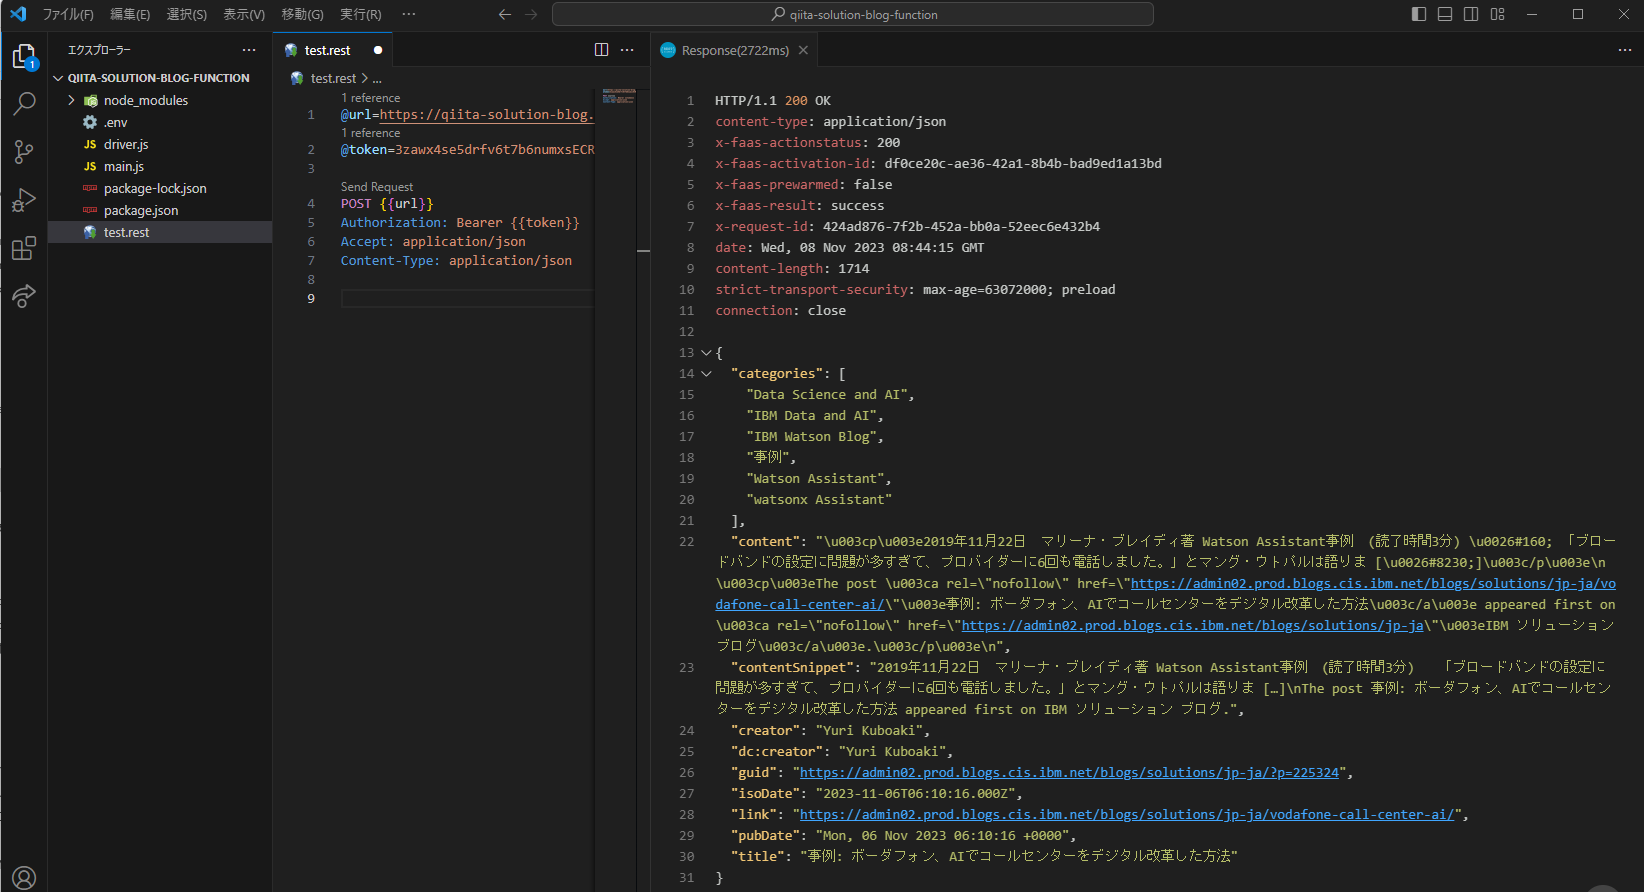The width and height of the screenshot is (1644, 892).
Task: Toggle the primary side bar
Action: [x=1419, y=14]
